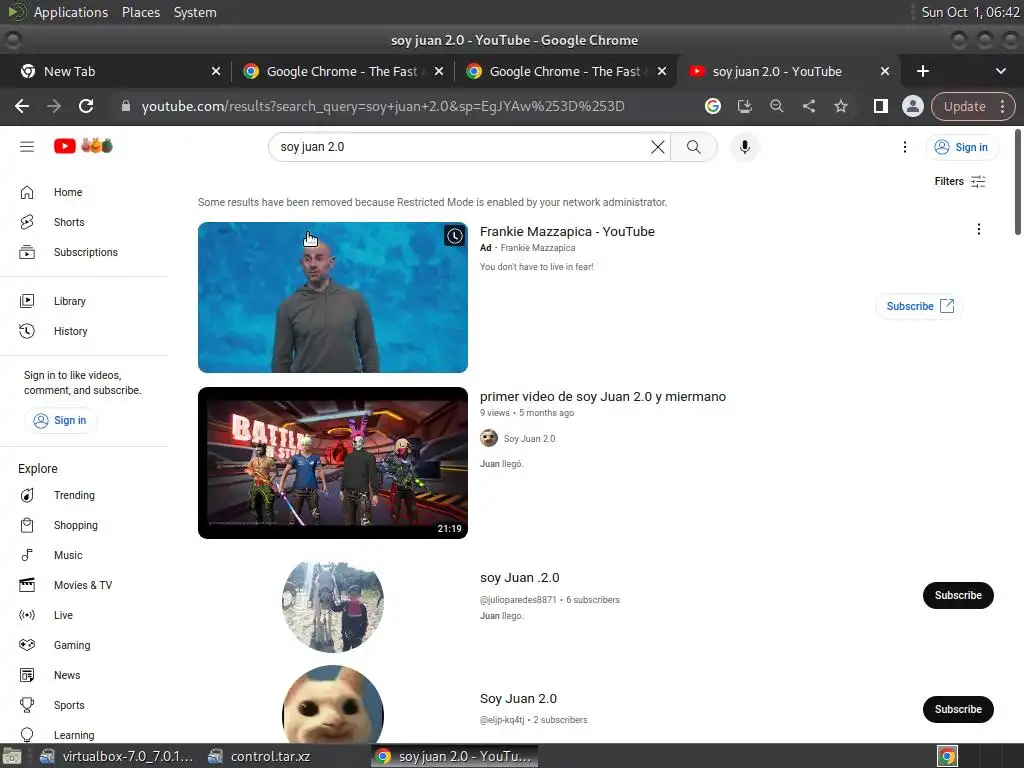Open the Places system menu
1024x768 pixels.
141,12
